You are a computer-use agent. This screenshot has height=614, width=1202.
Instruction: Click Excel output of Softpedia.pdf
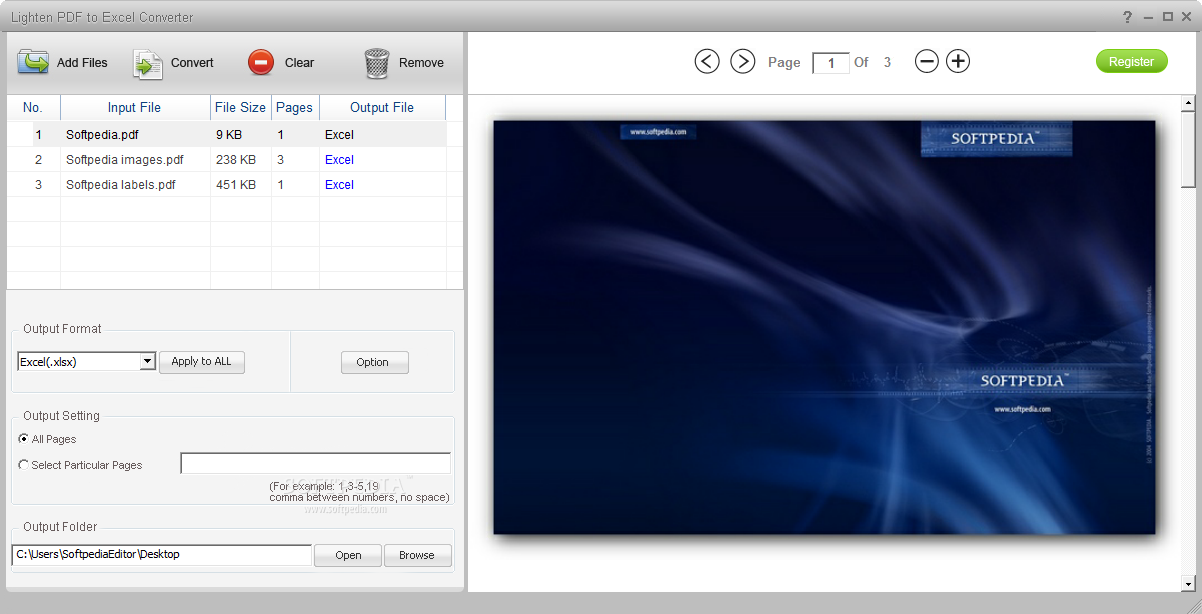click(339, 134)
